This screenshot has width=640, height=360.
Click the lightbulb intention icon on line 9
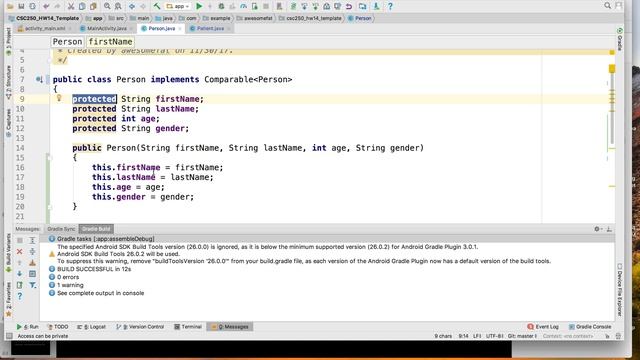coord(59,98)
